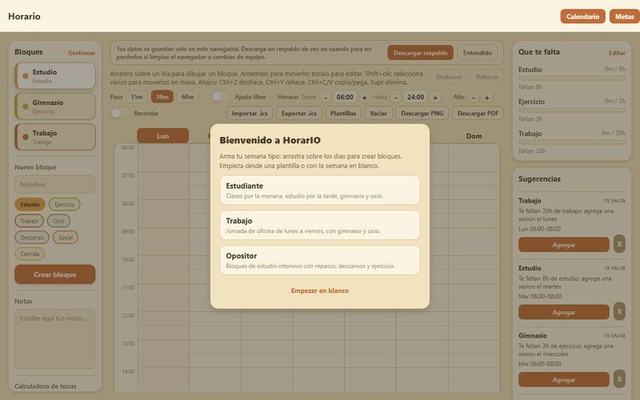This screenshot has width=640, height=400.
Task: Click the 24:00 Hasta time field
Action: point(416,97)
